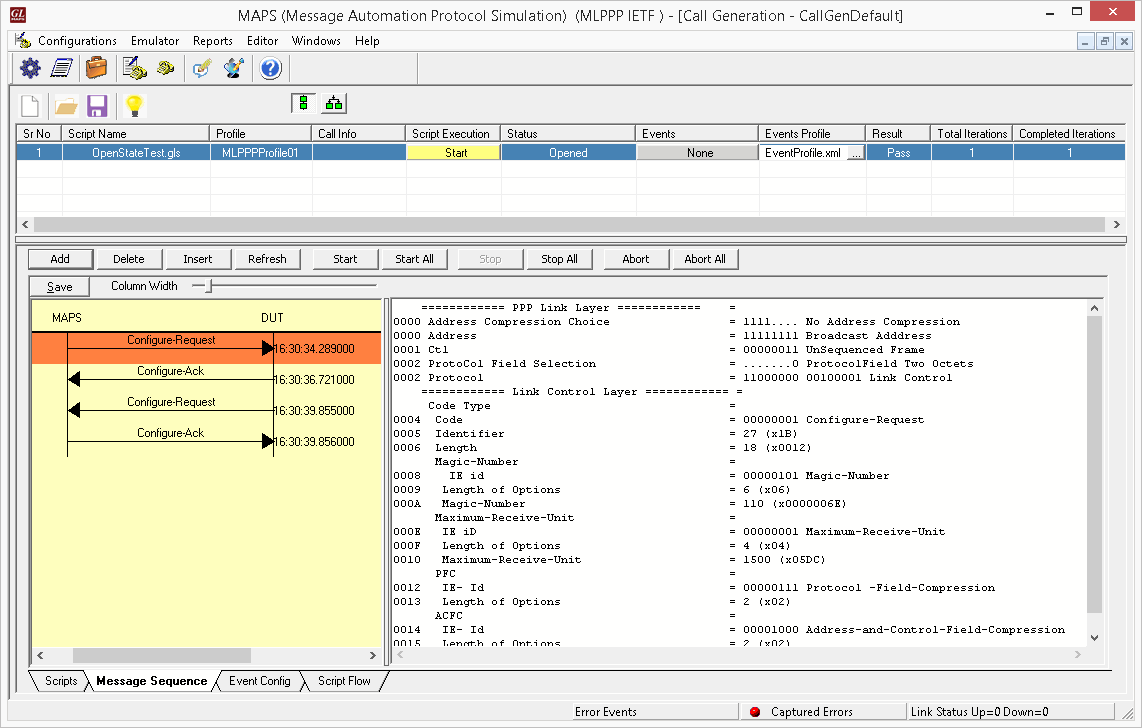Click the child window icon beside Configurations
Screen dimensions: 1142x728
(x=23, y=41)
